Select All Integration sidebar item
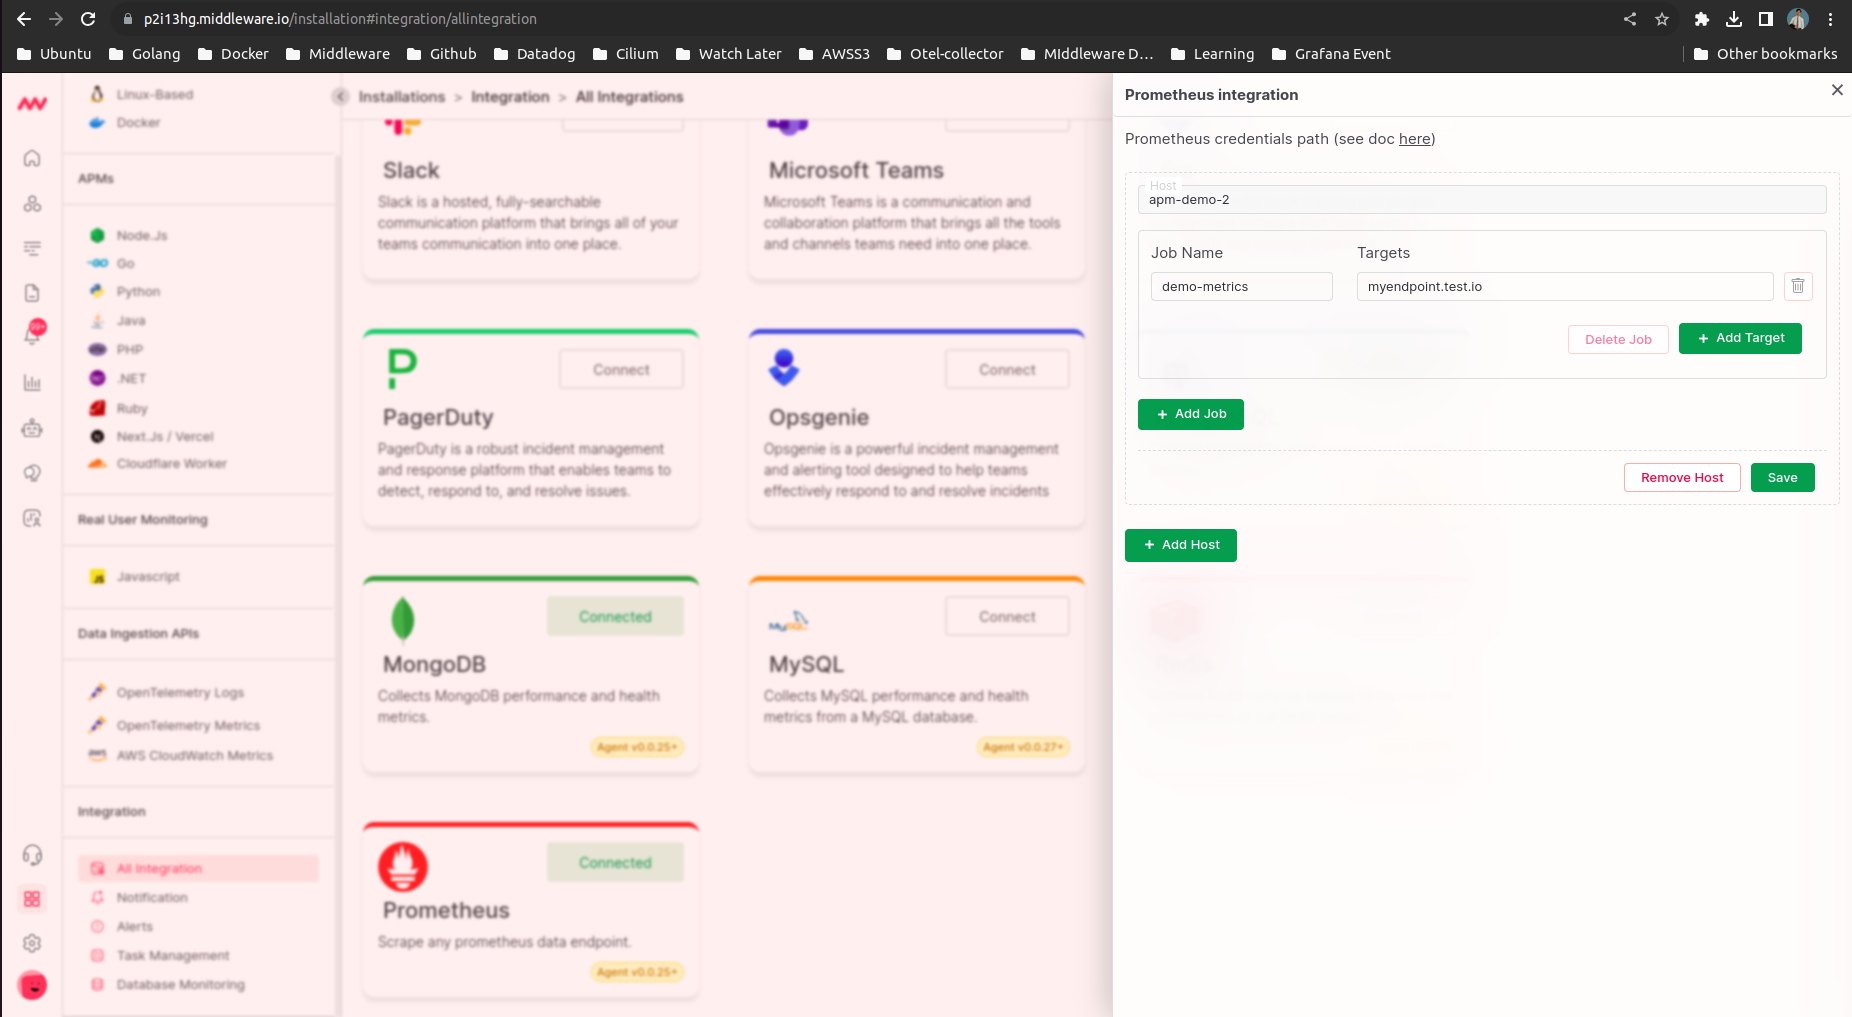Screen dimensions: 1852x1017 tap(198, 869)
